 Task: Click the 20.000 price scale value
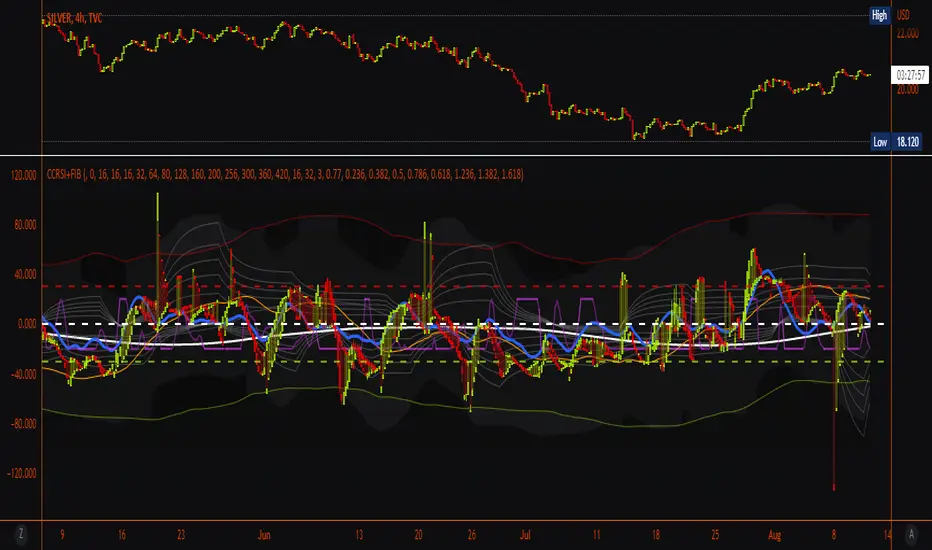coord(908,89)
